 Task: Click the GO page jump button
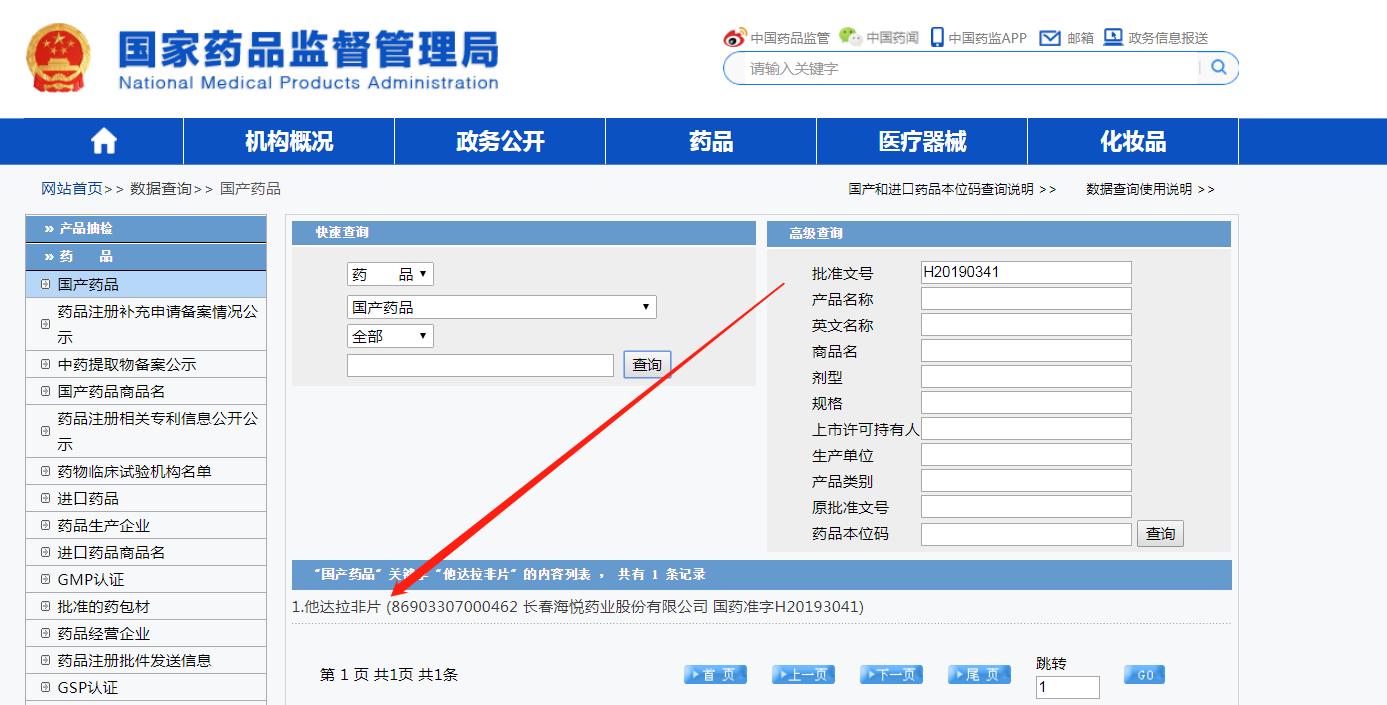point(1143,674)
